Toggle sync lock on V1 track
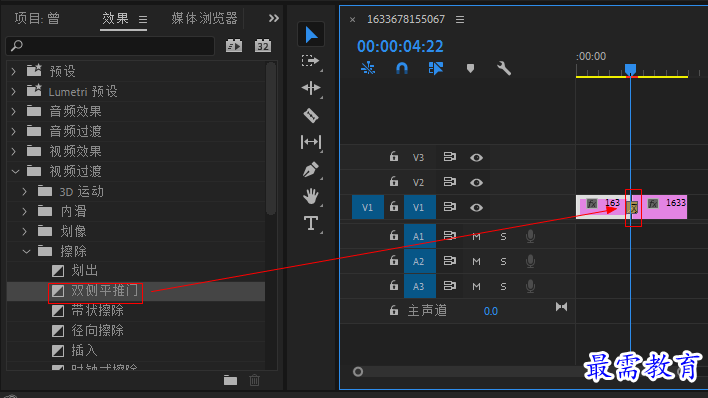 click(x=449, y=206)
